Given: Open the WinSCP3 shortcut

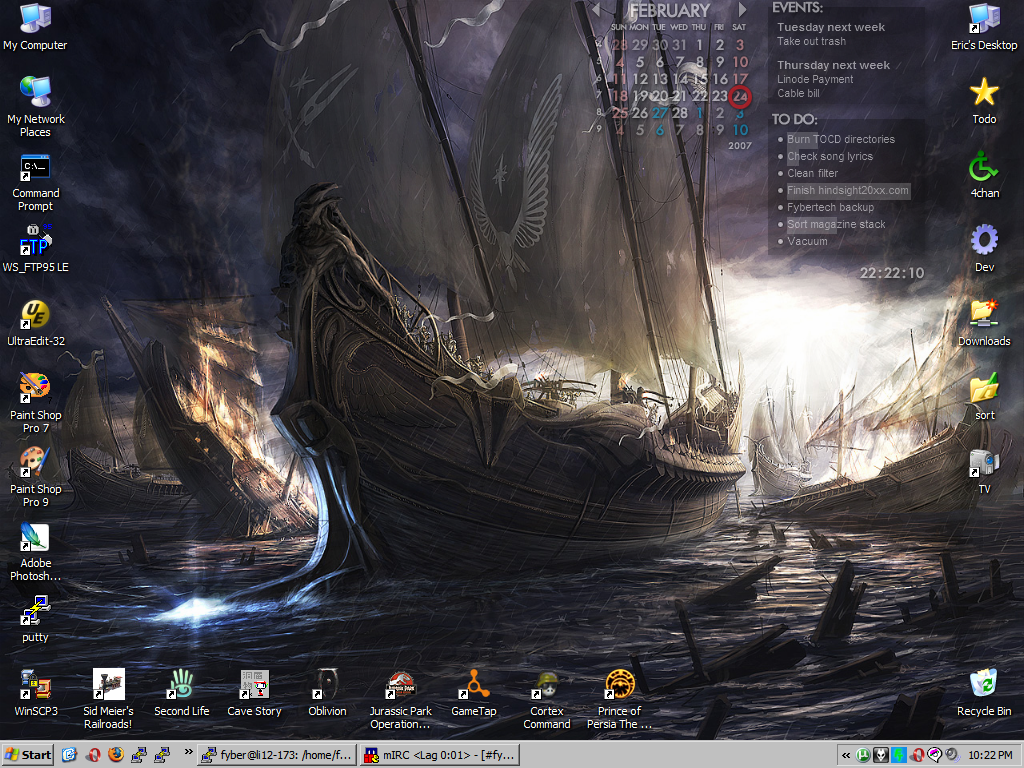Looking at the screenshot, I should [x=35, y=693].
